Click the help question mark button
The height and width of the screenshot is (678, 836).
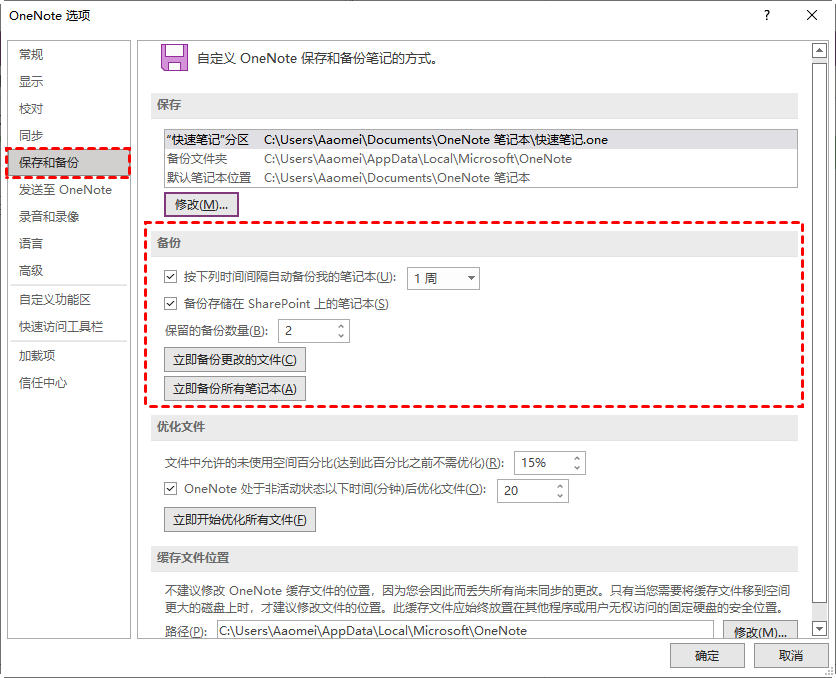pyautogui.click(x=766, y=16)
